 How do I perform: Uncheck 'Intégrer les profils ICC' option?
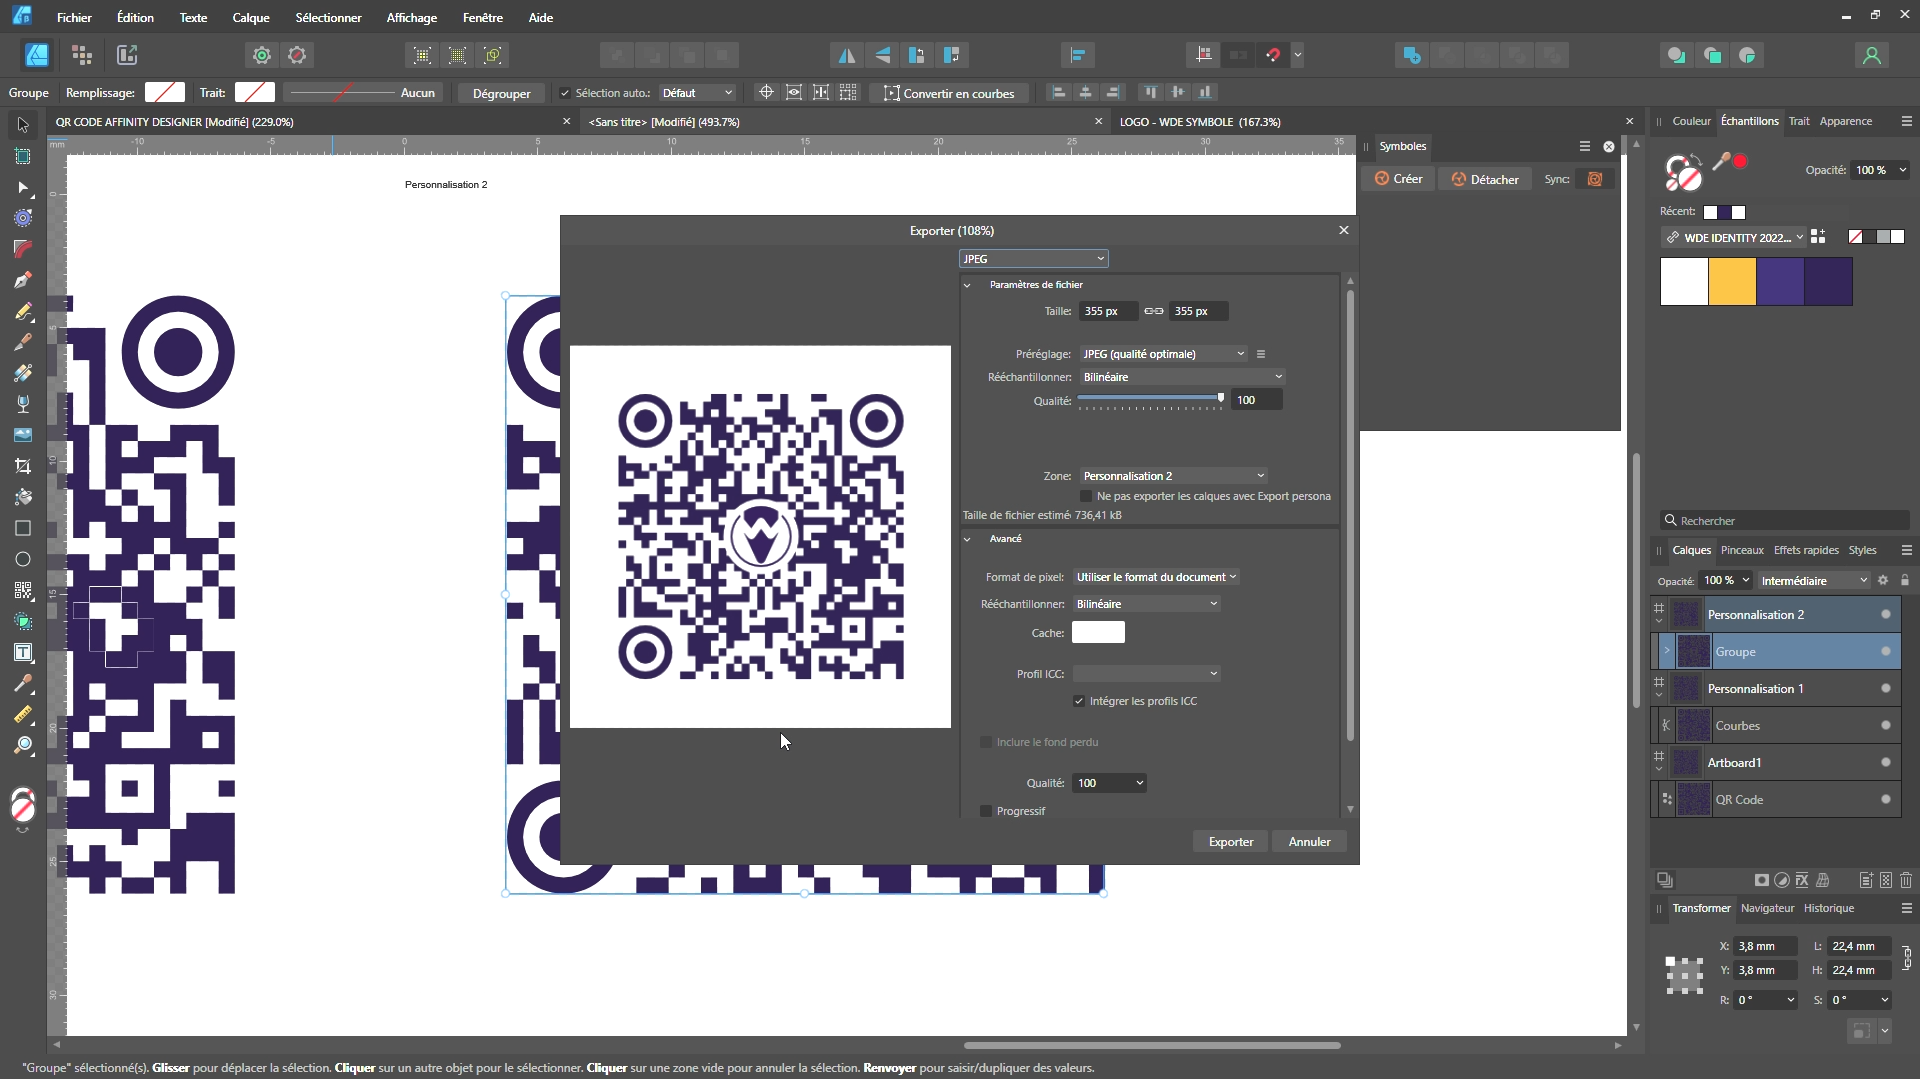tap(1079, 701)
